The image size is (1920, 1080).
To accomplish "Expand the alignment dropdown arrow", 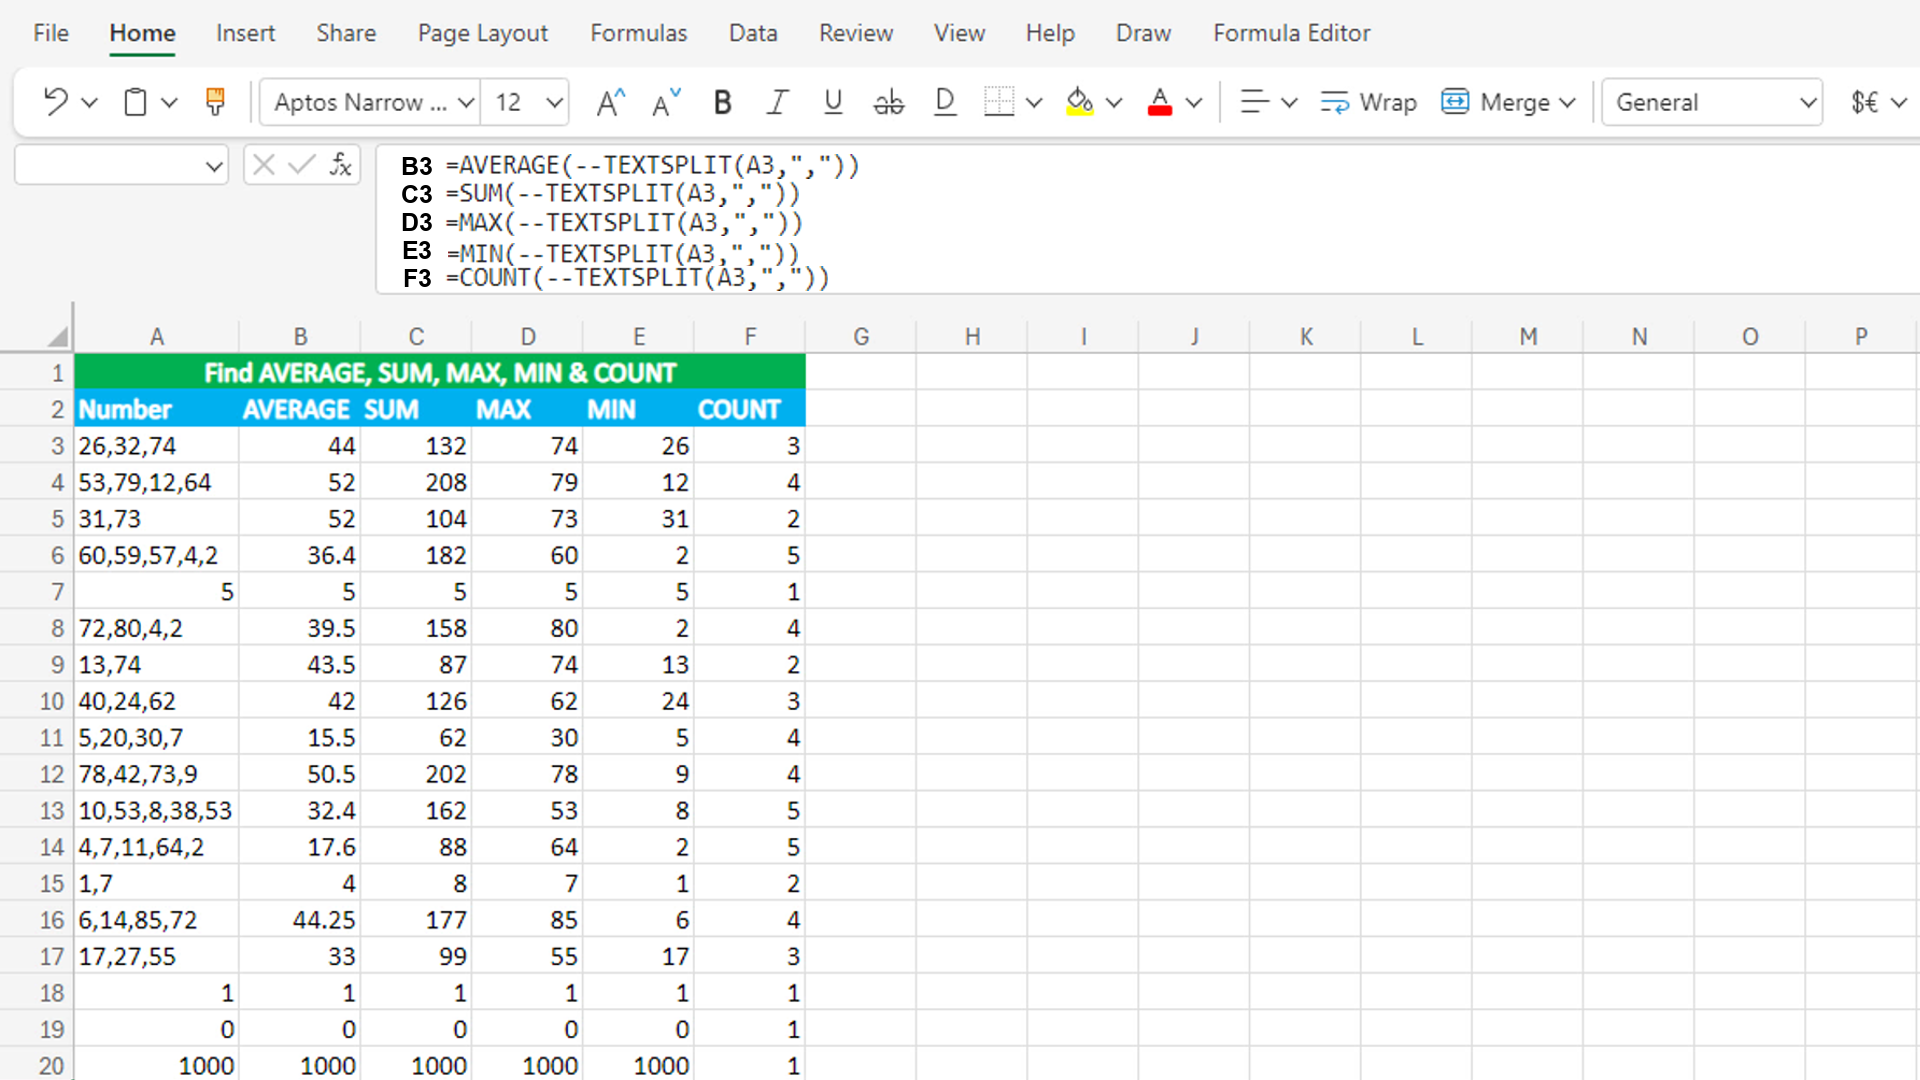I will tap(1289, 102).
